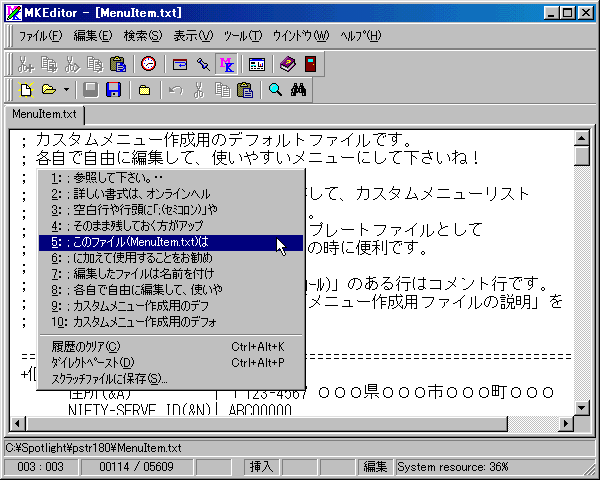The height and width of the screenshot is (480, 600).
Task: Select history item 8: 各自で自由に編集して
Action: tap(171, 290)
